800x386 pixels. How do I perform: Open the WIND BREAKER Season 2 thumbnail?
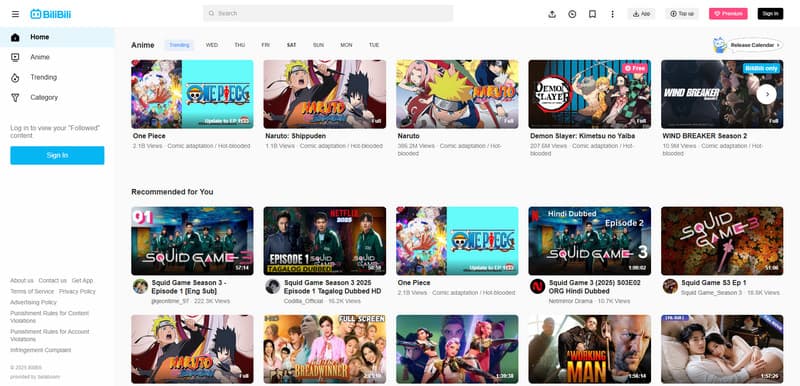click(x=722, y=94)
